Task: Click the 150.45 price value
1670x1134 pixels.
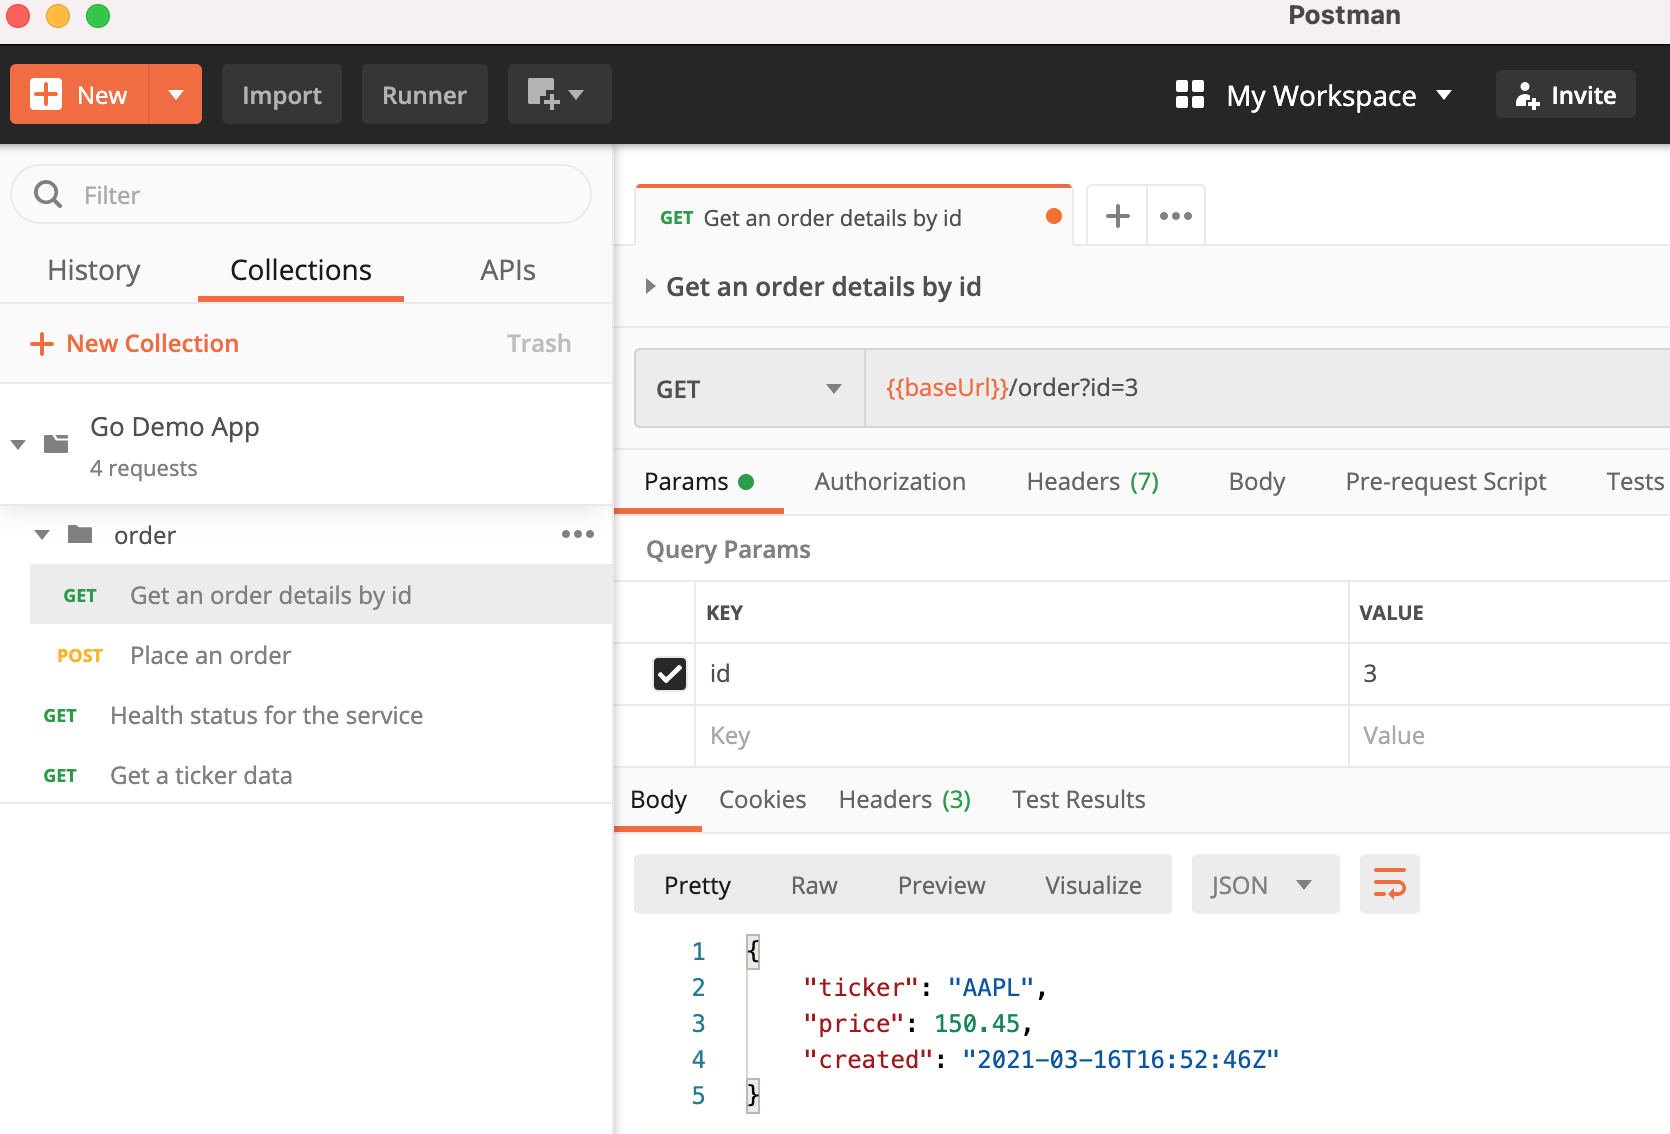Action: 977,1024
